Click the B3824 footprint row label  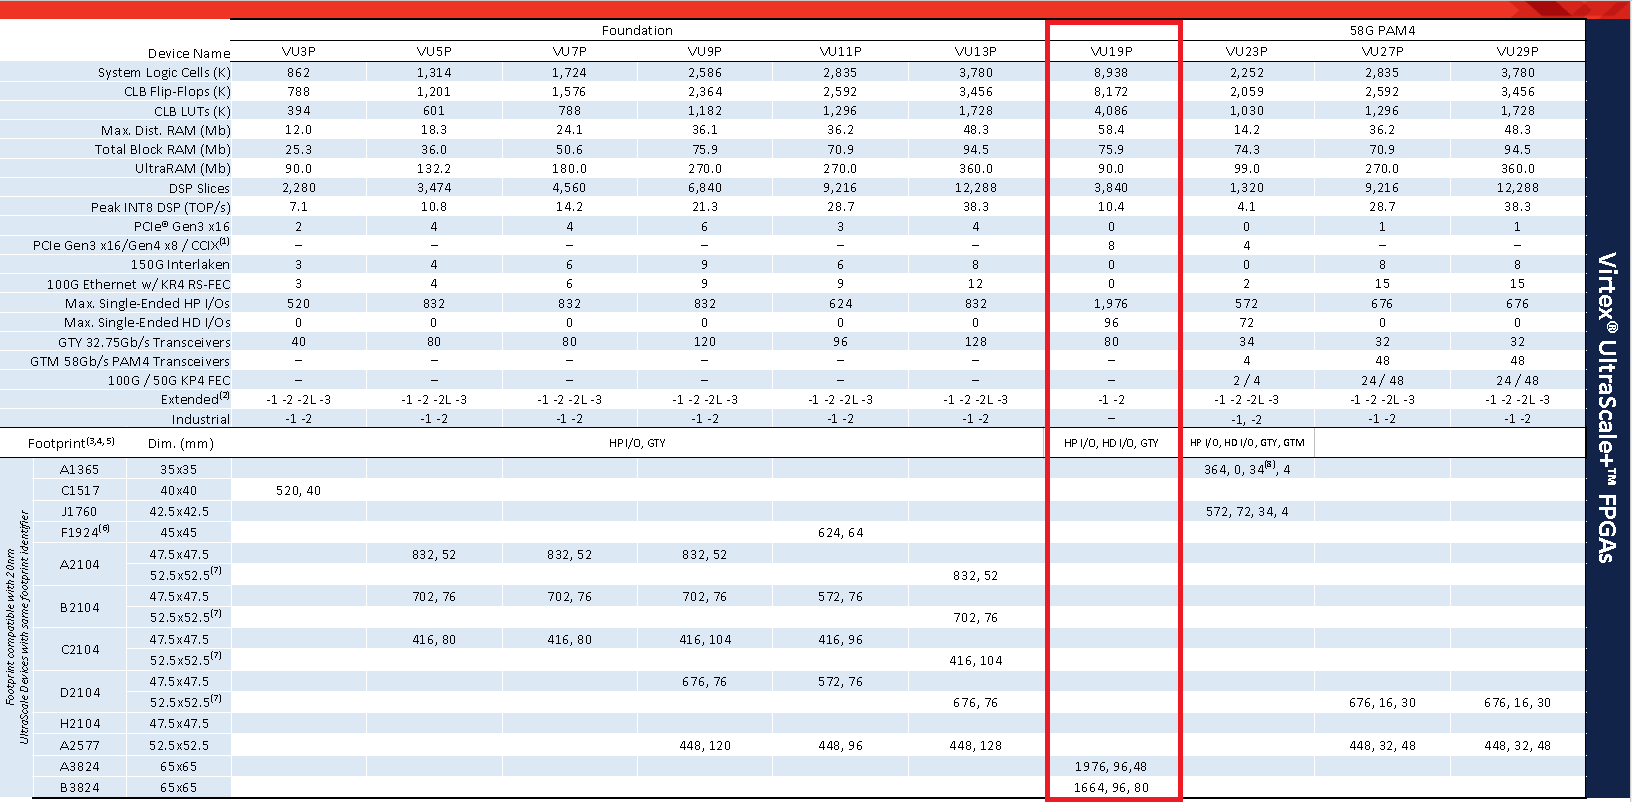point(80,788)
